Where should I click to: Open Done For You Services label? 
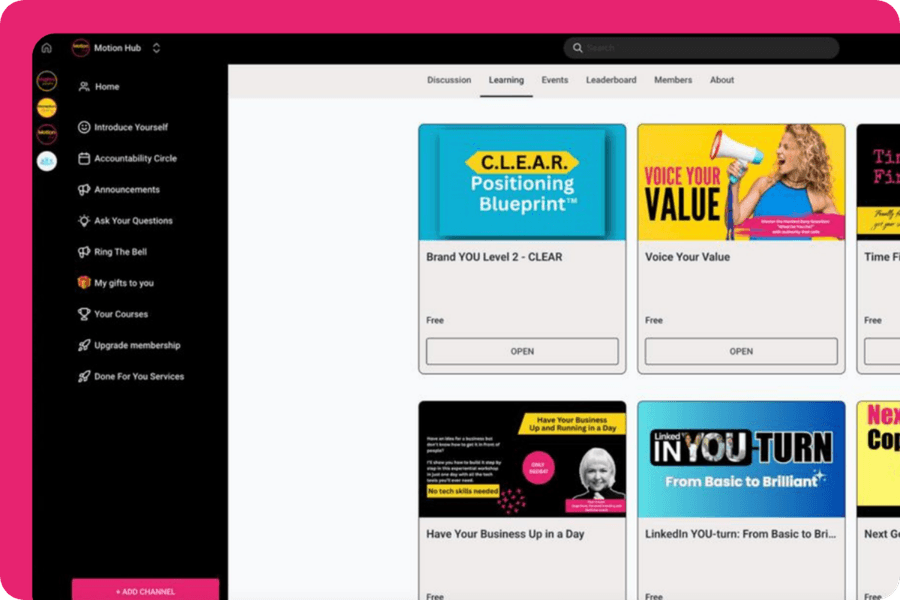[139, 377]
